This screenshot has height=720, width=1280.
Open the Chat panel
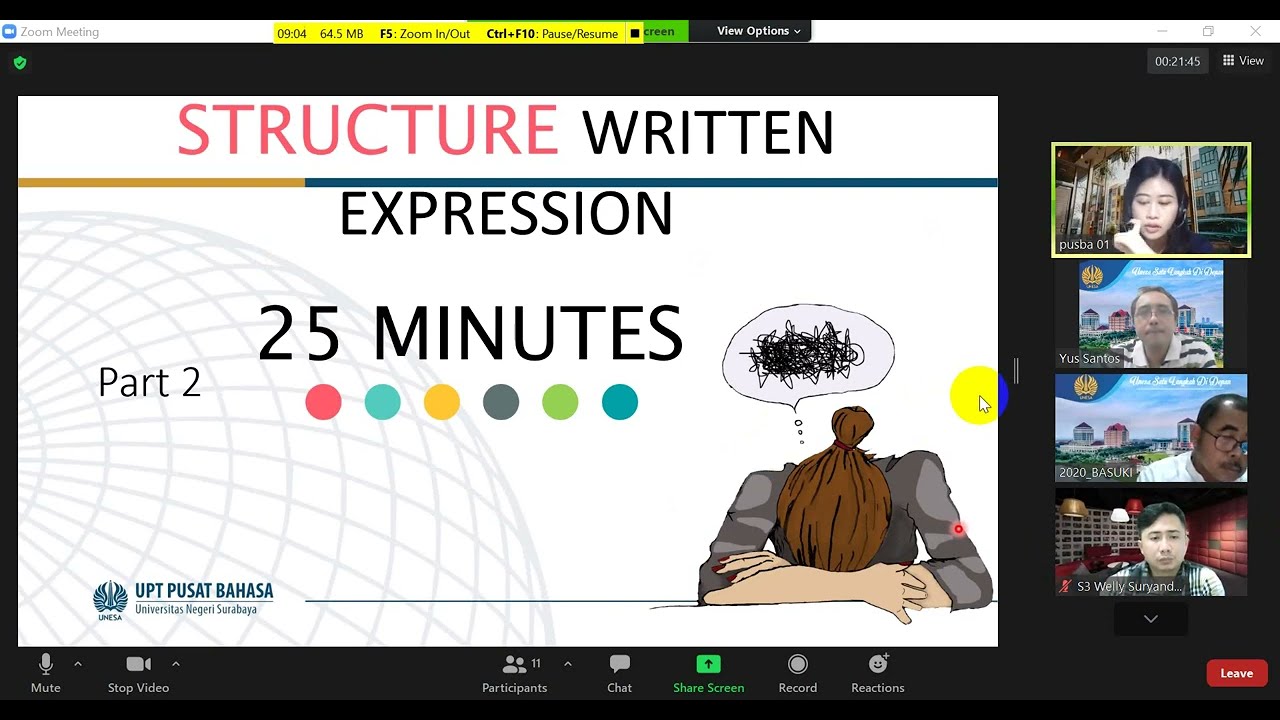pyautogui.click(x=619, y=673)
